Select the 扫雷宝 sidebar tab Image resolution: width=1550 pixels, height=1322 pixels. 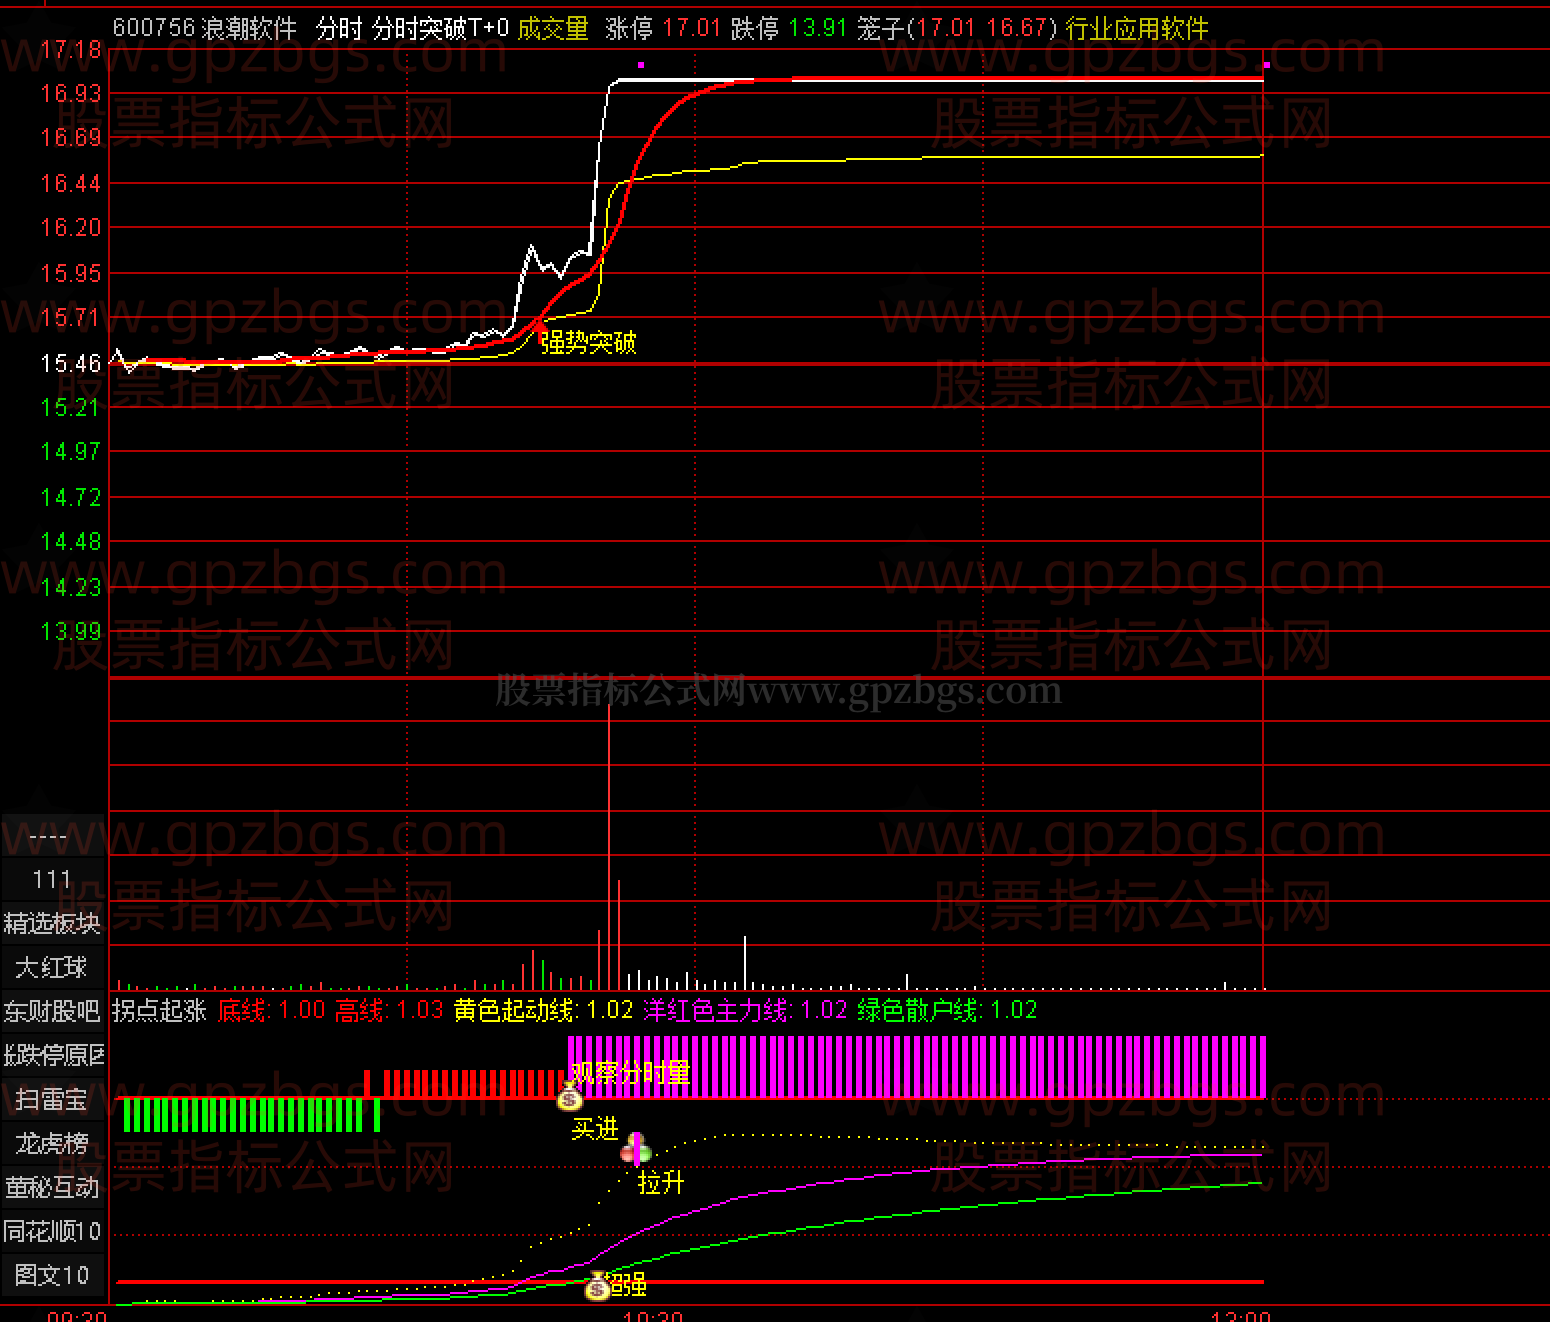click(x=52, y=1099)
